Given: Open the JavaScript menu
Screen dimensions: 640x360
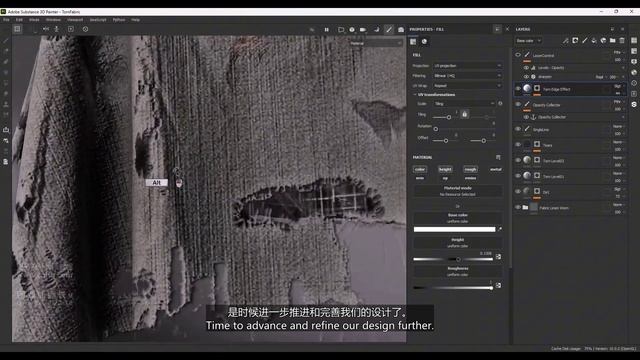Looking at the screenshot, I should [x=98, y=20].
